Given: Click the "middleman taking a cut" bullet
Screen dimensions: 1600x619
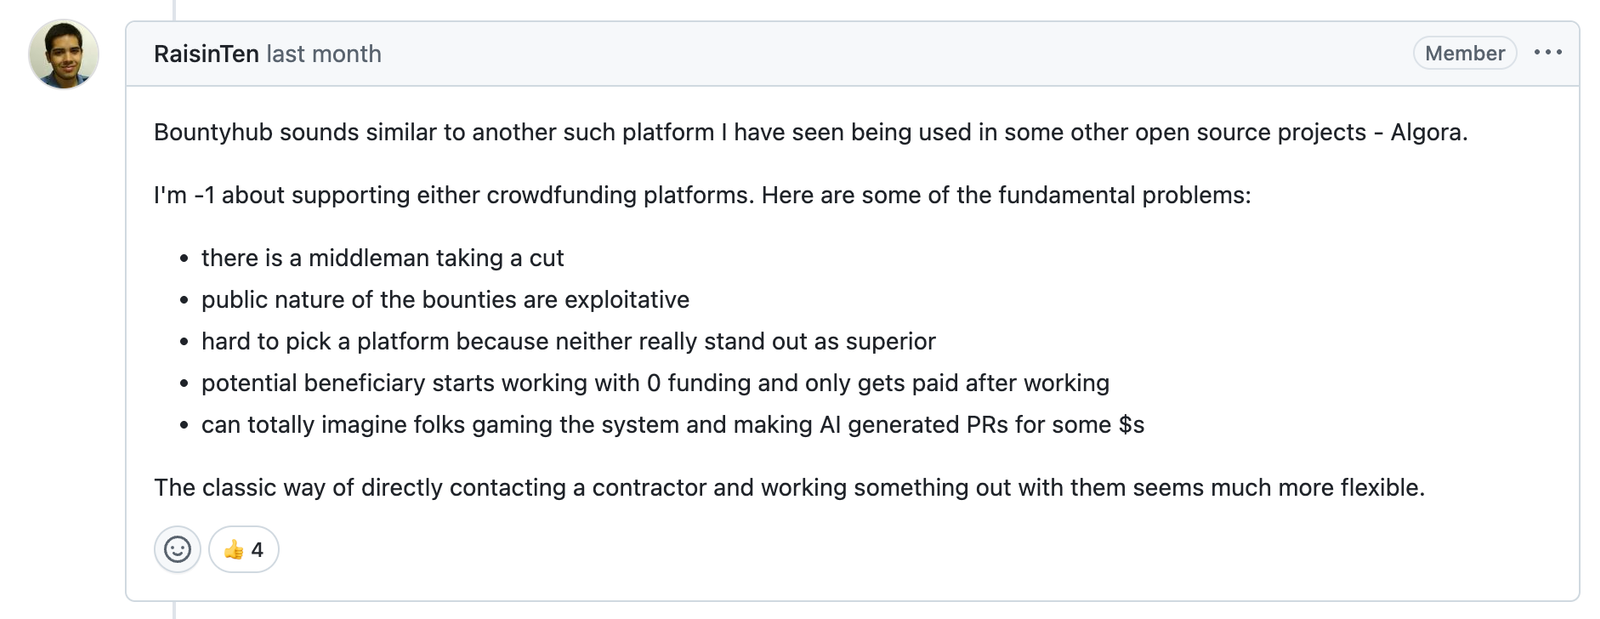Looking at the screenshot, I should click(x=382, y=258).
